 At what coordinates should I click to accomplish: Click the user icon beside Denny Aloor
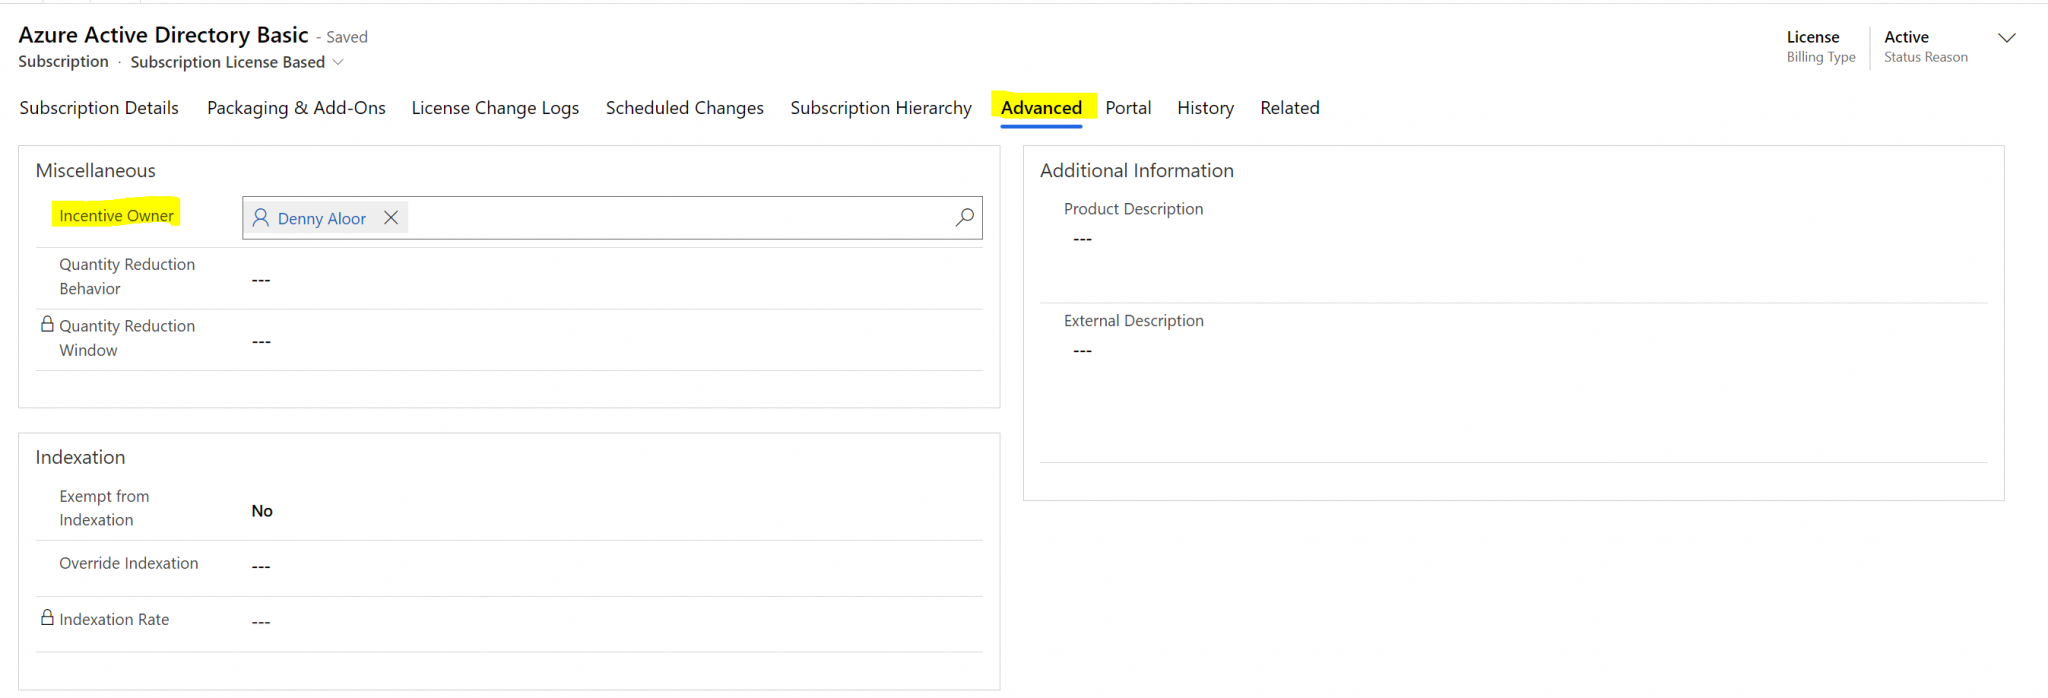pos(261,218)
